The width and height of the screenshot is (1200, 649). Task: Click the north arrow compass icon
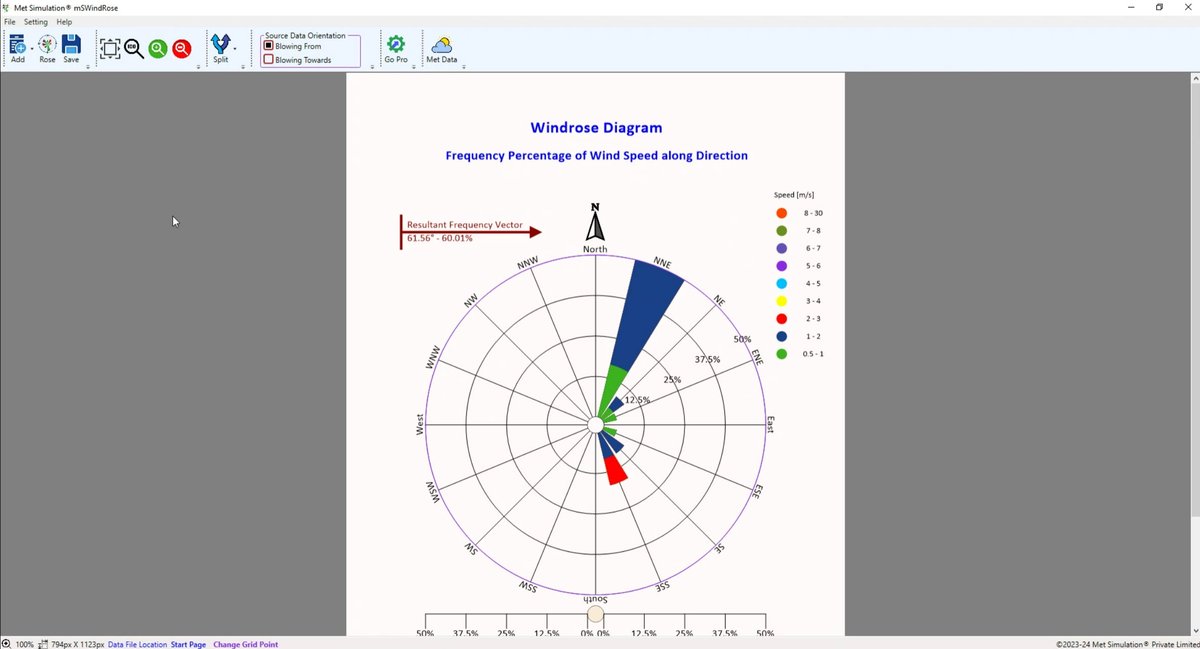[x=595, y=223]
